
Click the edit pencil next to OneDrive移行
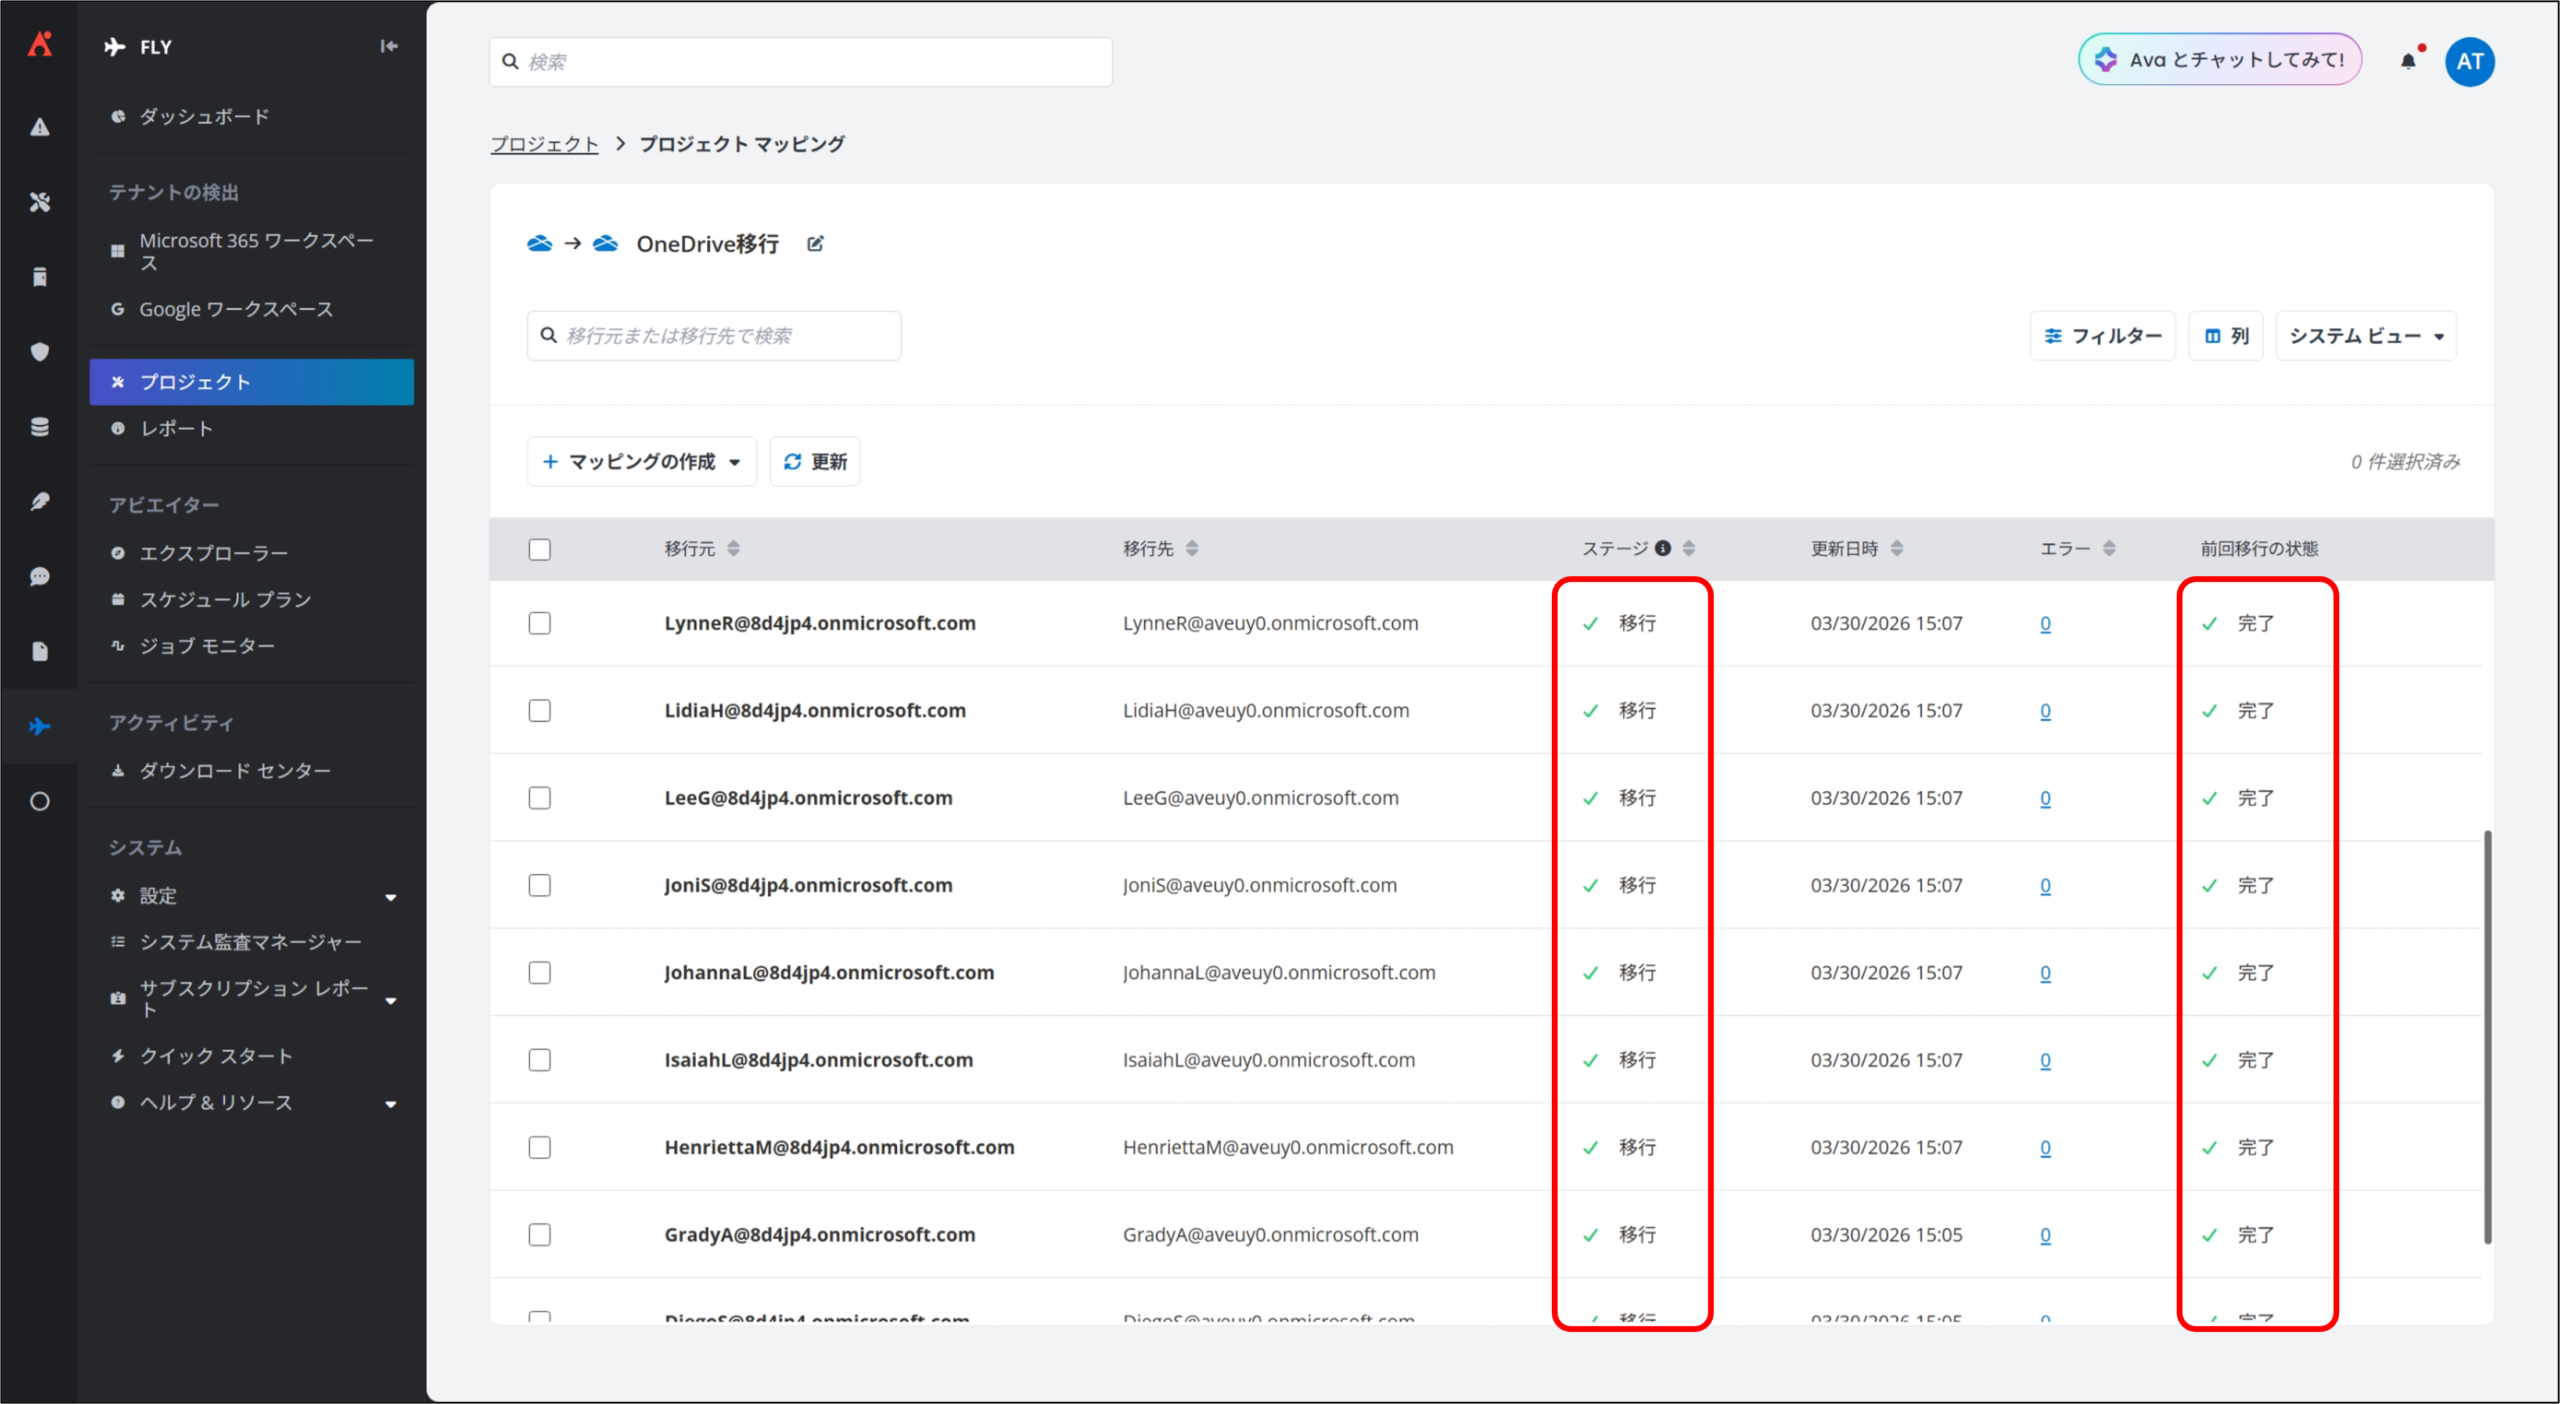(815, 244)
